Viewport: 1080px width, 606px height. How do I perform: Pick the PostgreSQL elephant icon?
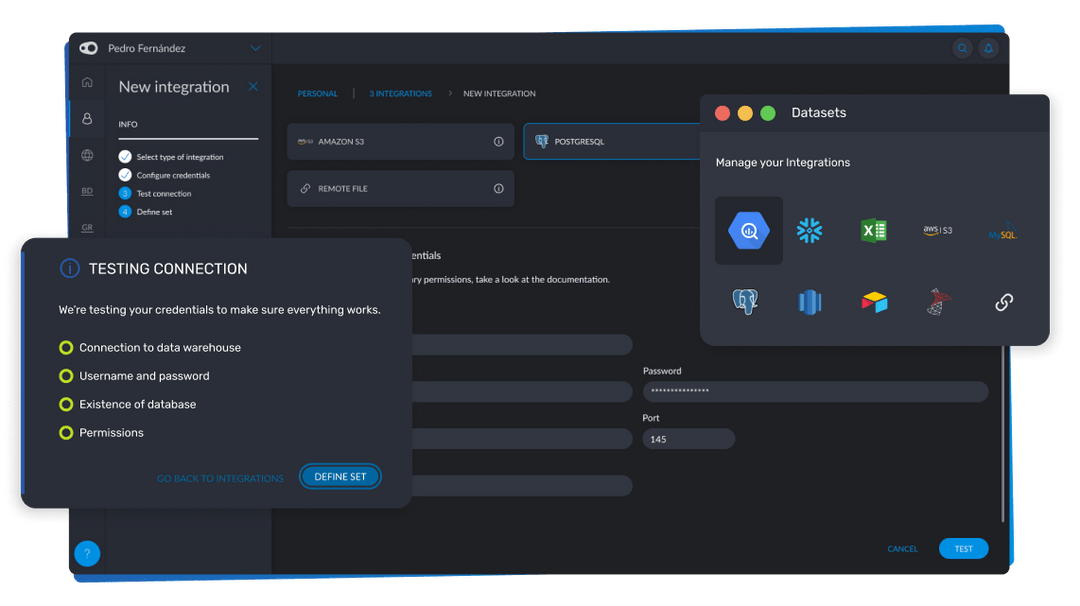(748, 300)
